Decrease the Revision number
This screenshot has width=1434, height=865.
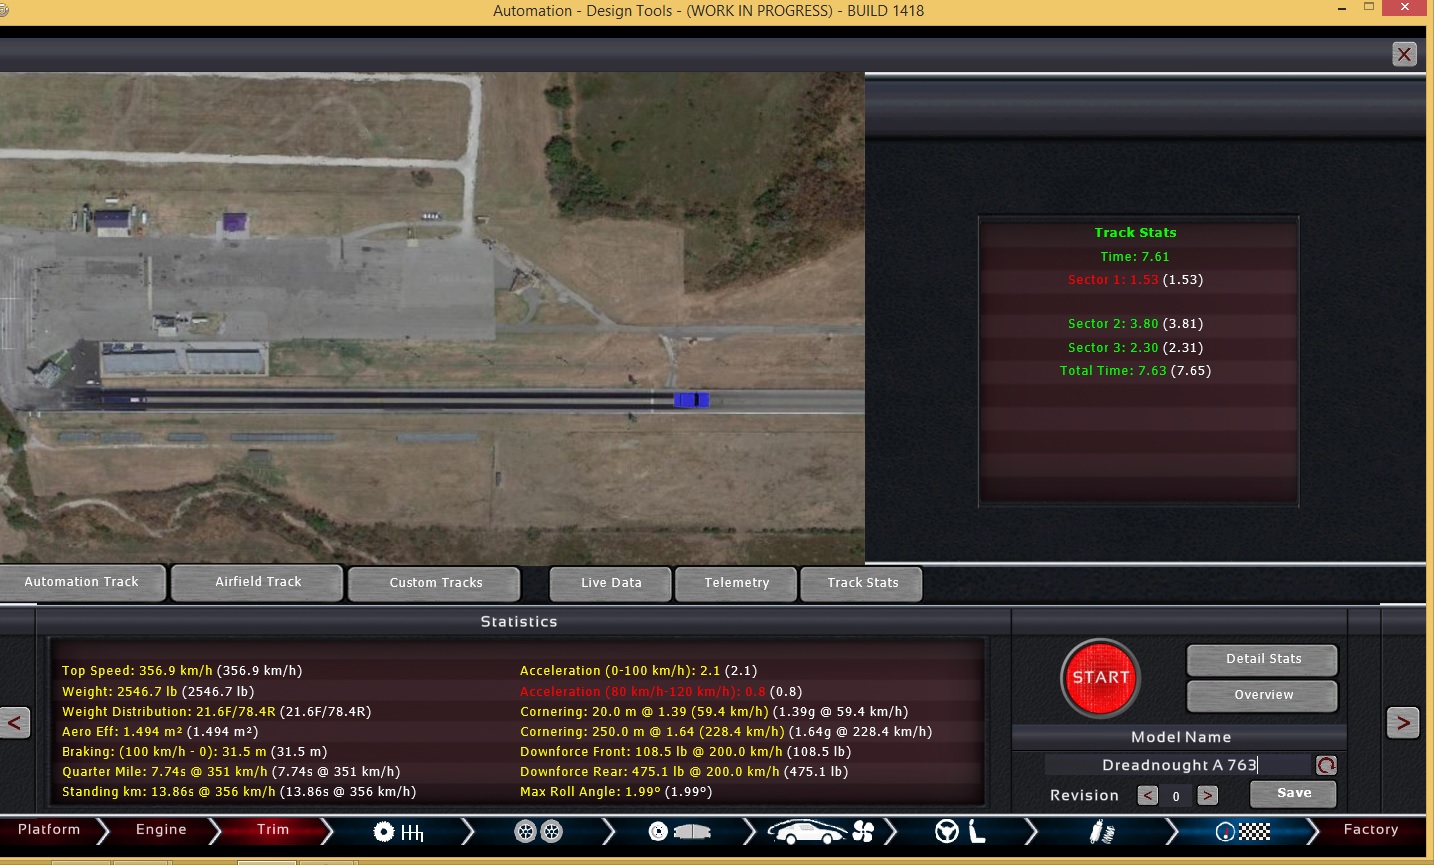(x=1148, y=796)
